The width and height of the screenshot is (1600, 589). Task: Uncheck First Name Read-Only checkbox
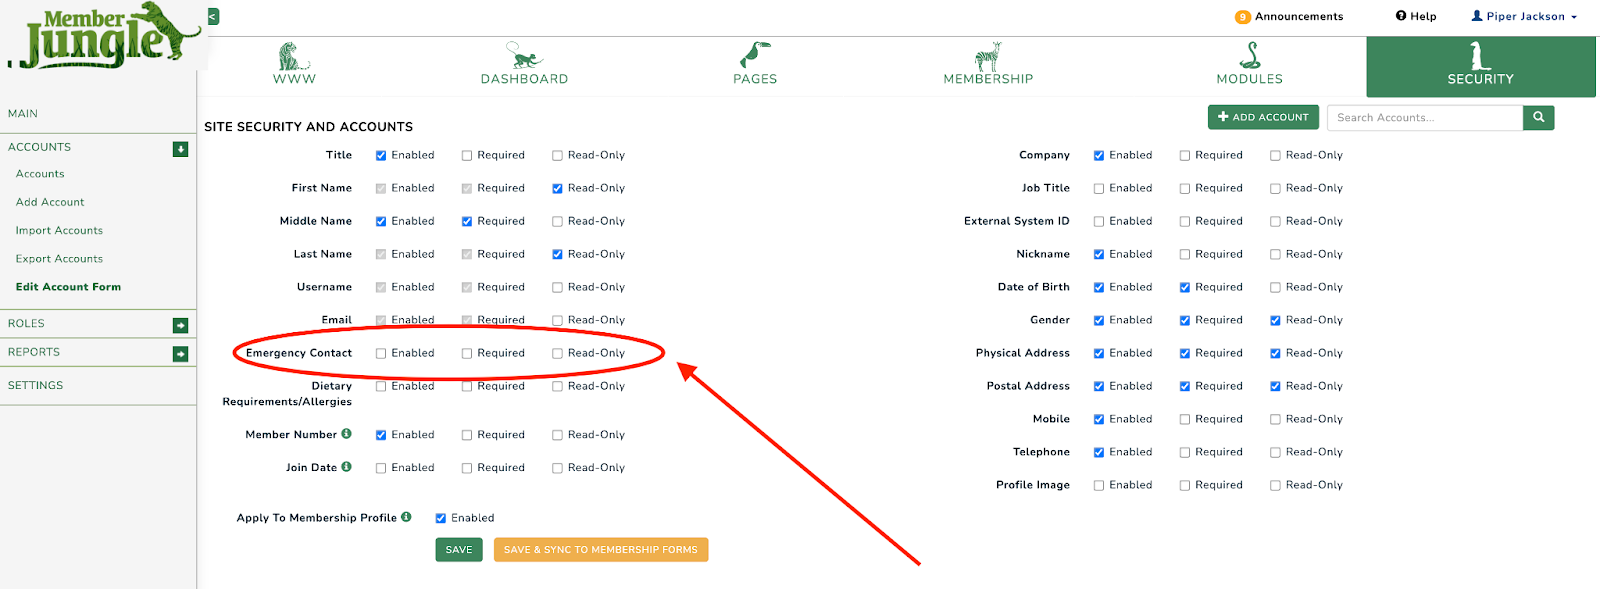(557, 188)
